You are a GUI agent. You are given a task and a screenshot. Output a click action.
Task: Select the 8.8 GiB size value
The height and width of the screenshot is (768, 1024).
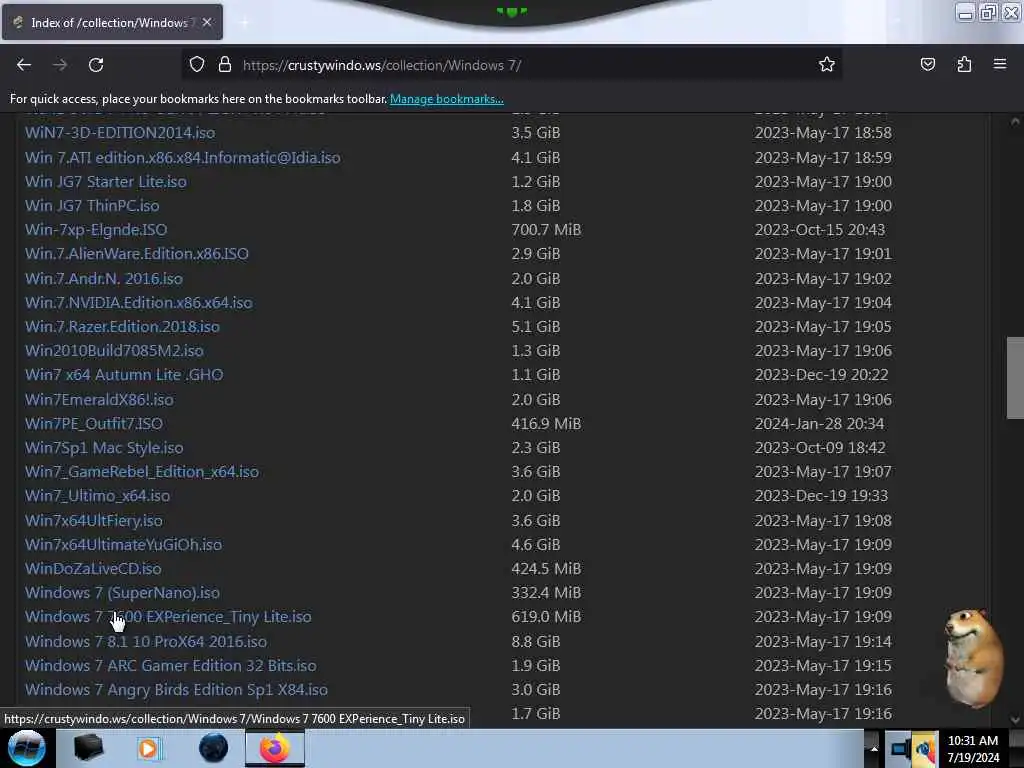pyautogui.click(x=536, y=641)
